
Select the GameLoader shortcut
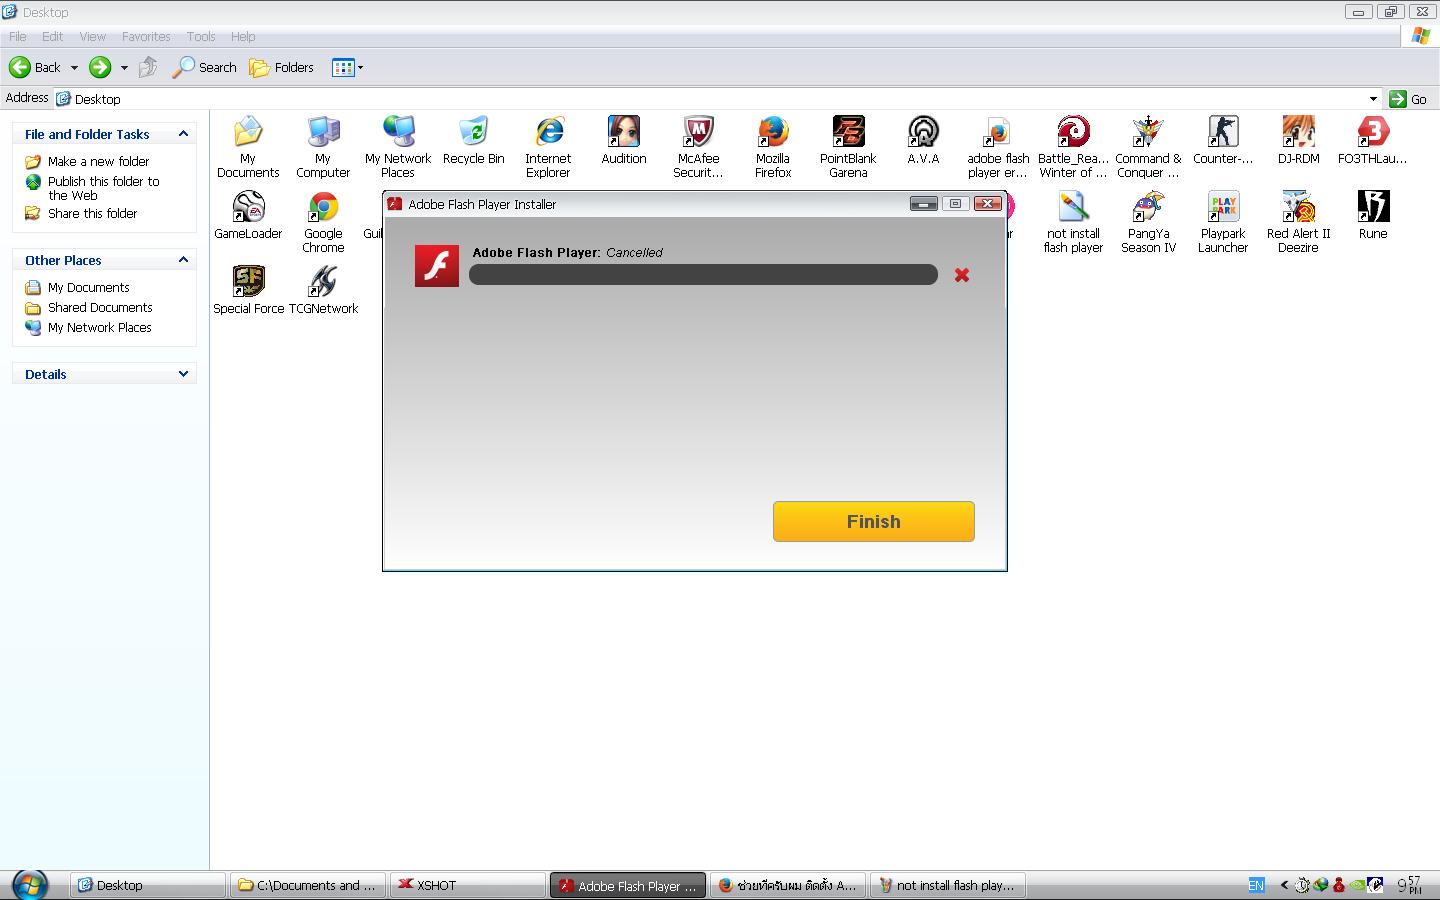tap(248, 216)
